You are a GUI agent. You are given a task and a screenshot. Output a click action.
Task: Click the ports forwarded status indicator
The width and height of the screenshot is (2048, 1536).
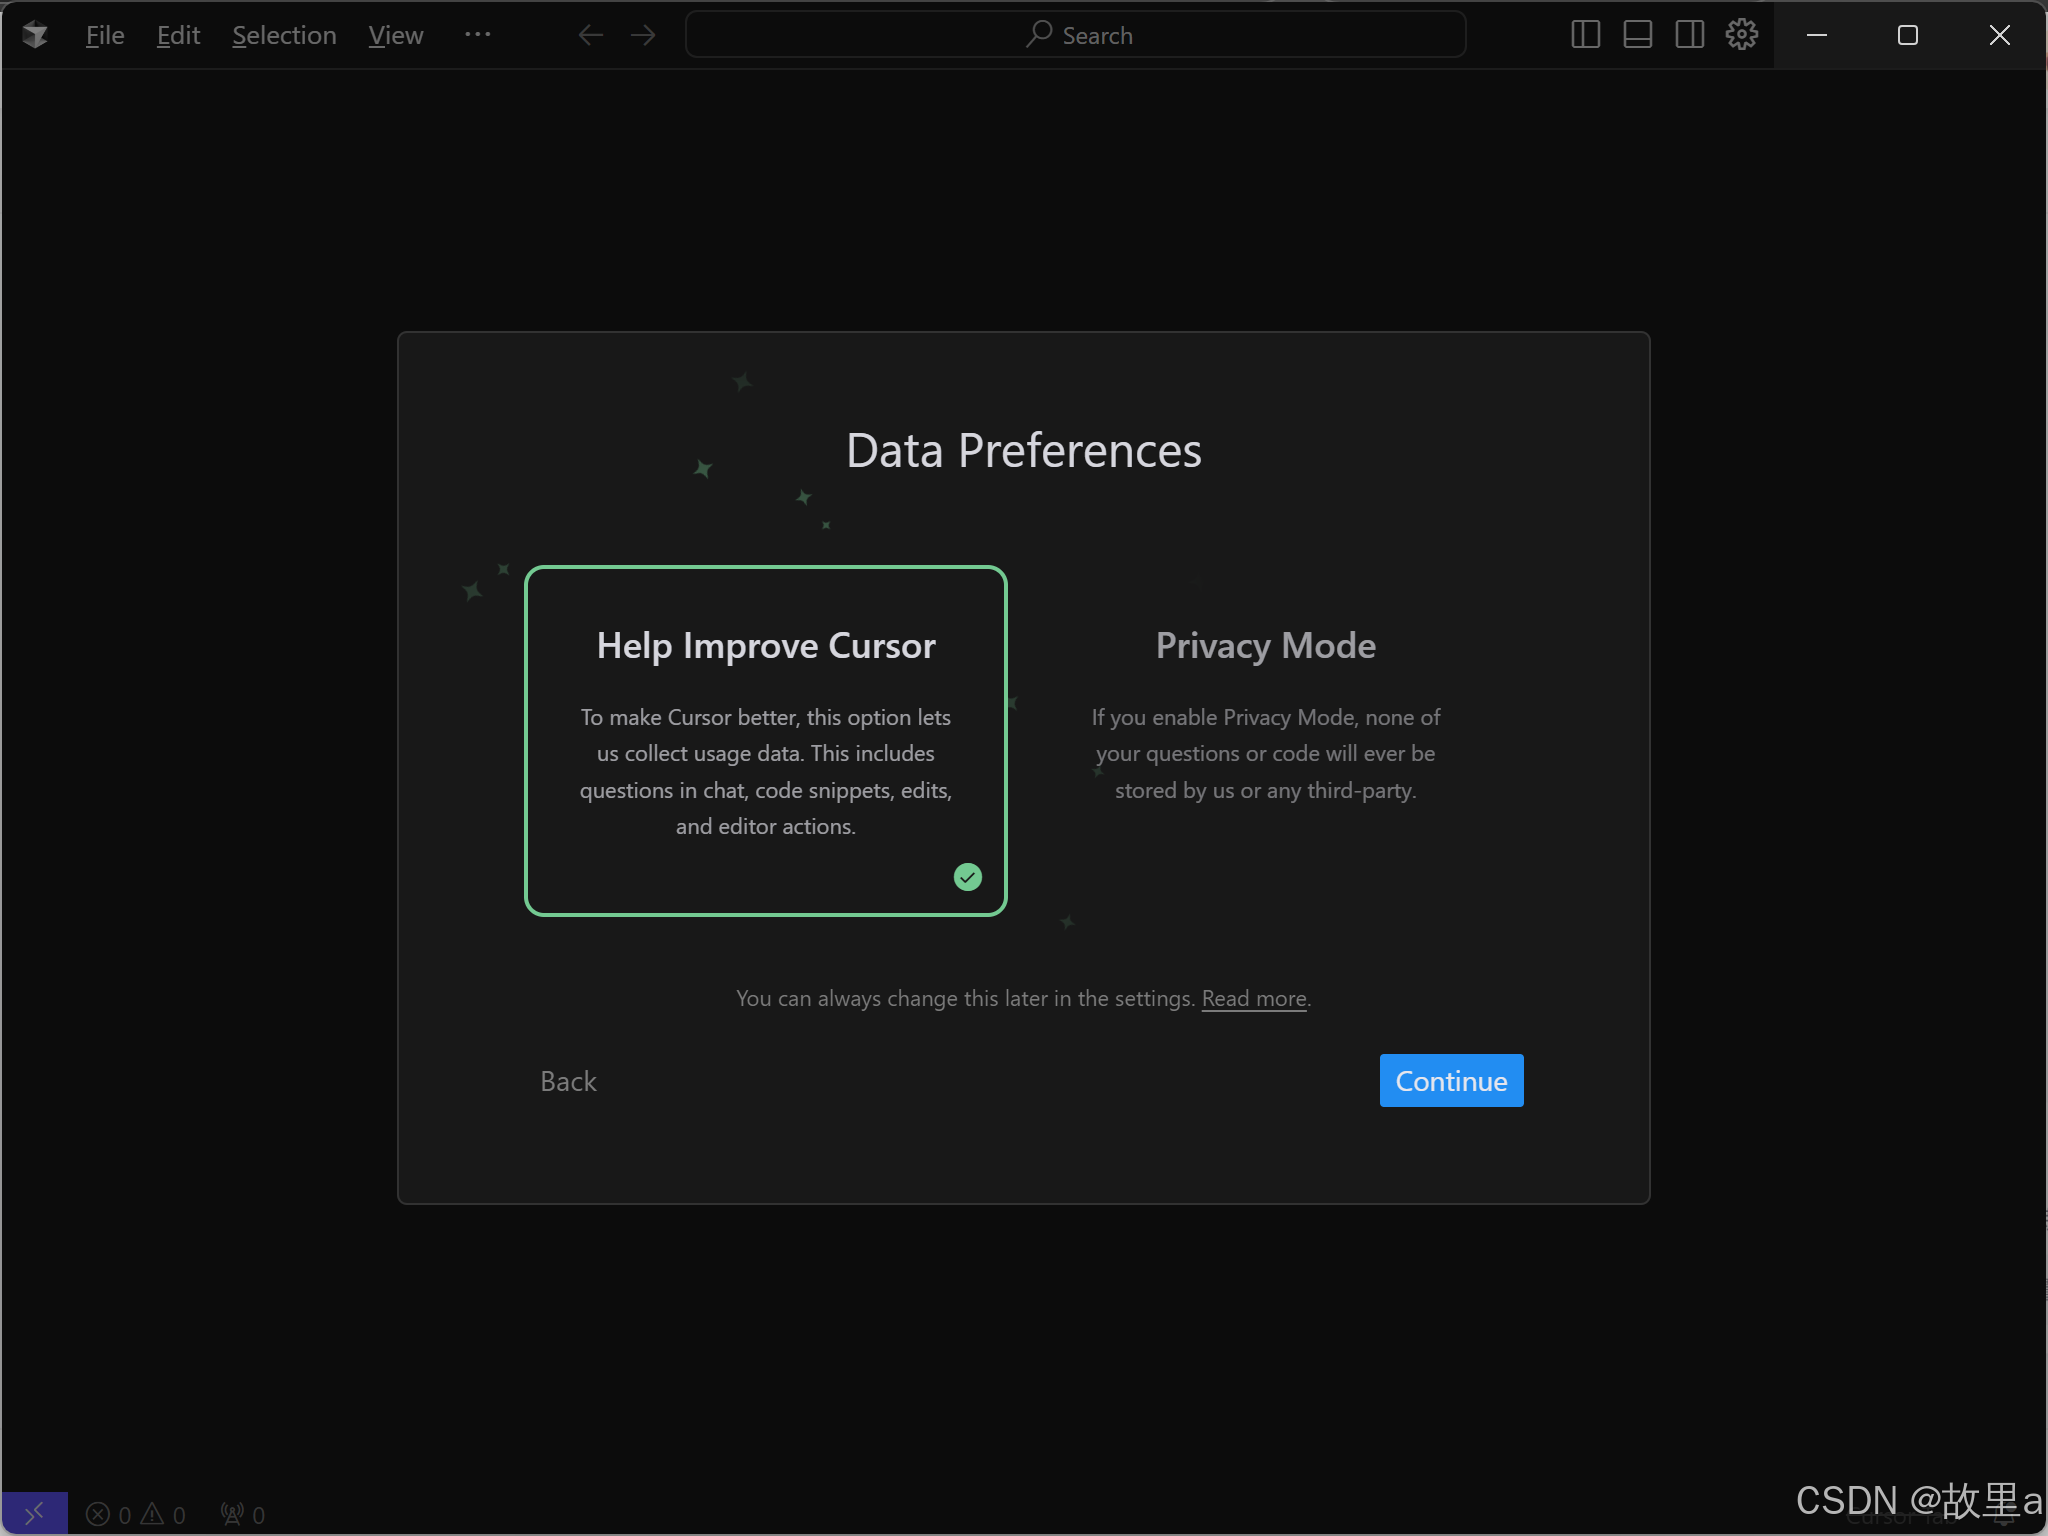click(x=243, y=1514)
